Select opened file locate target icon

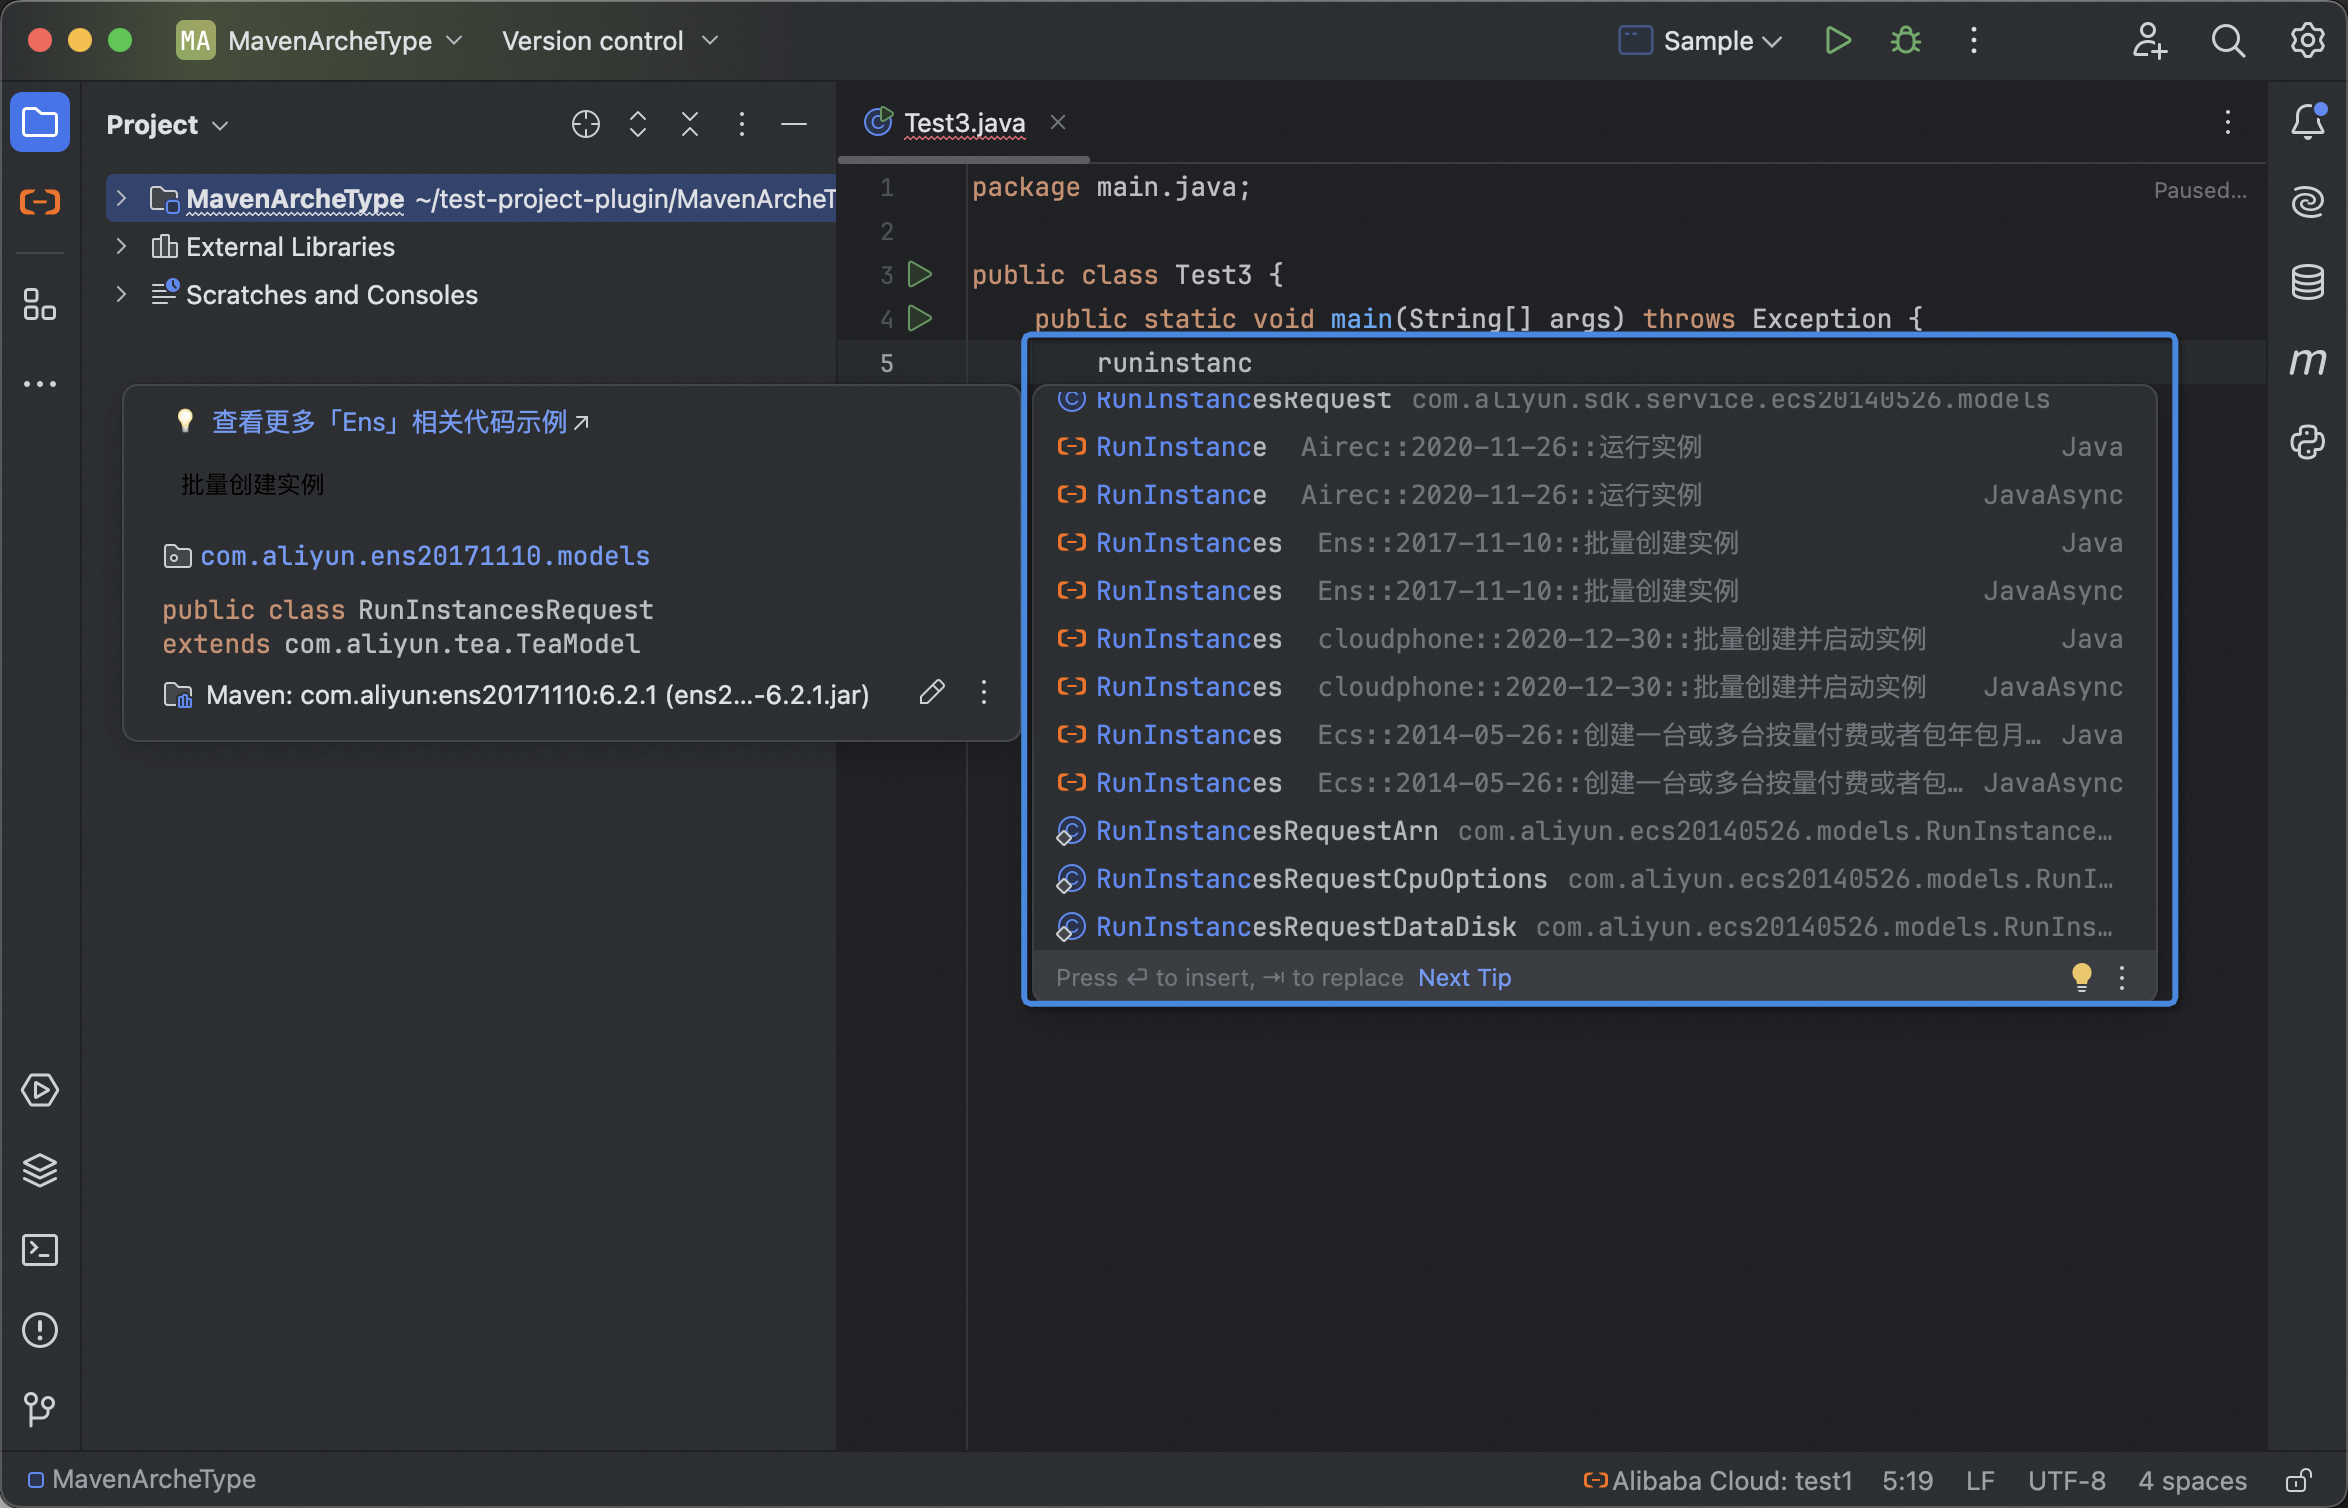coord(586,124)
